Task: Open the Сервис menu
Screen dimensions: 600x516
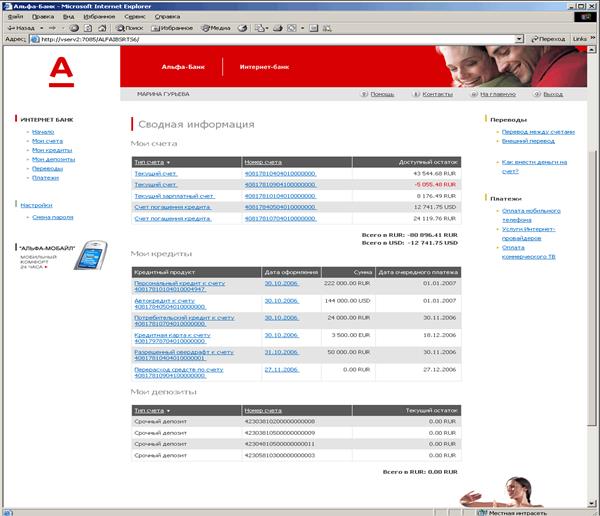Action: coord(134,17)
